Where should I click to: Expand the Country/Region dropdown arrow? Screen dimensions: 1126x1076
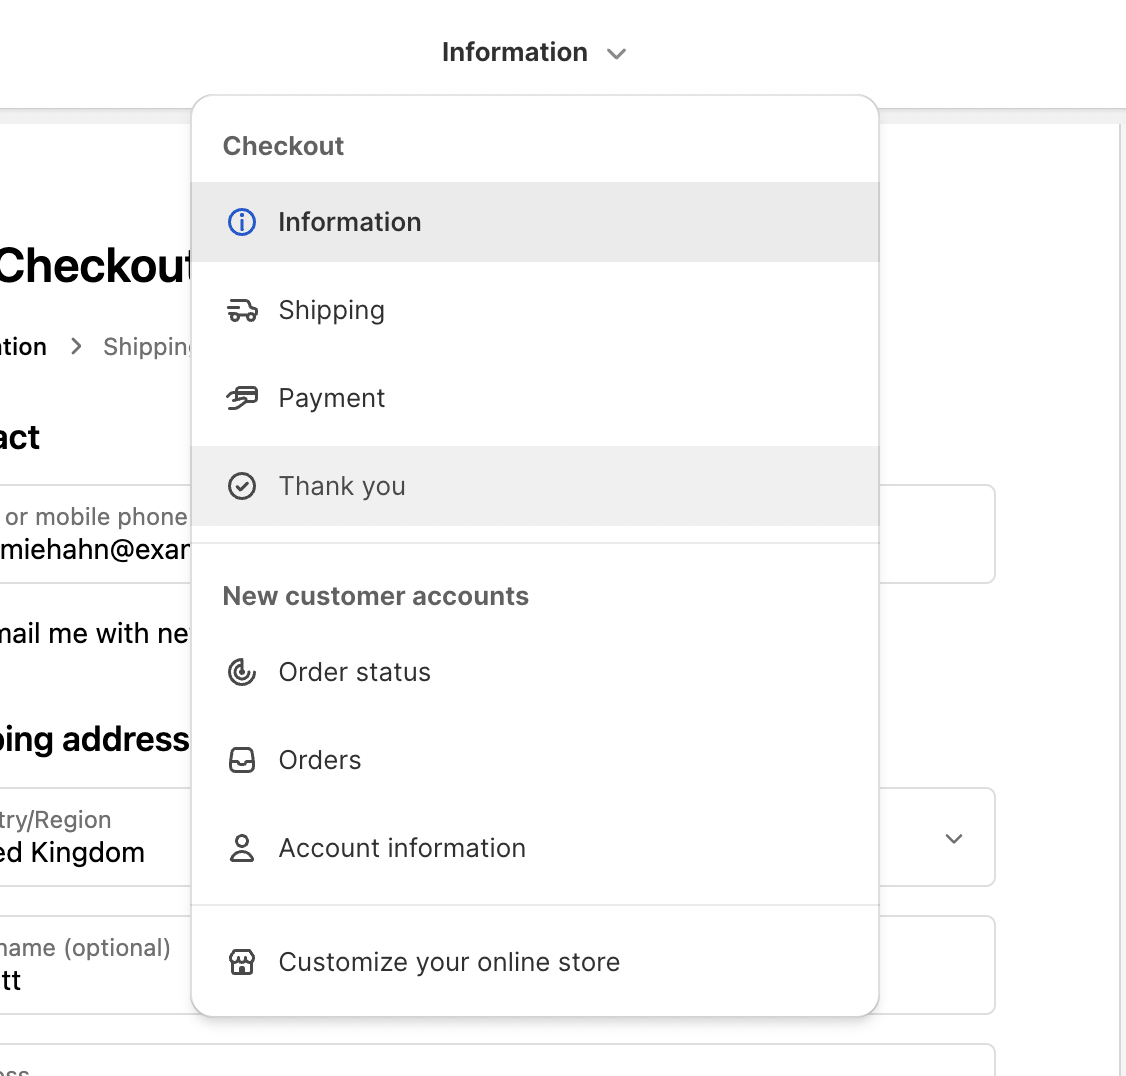(954, 838)
